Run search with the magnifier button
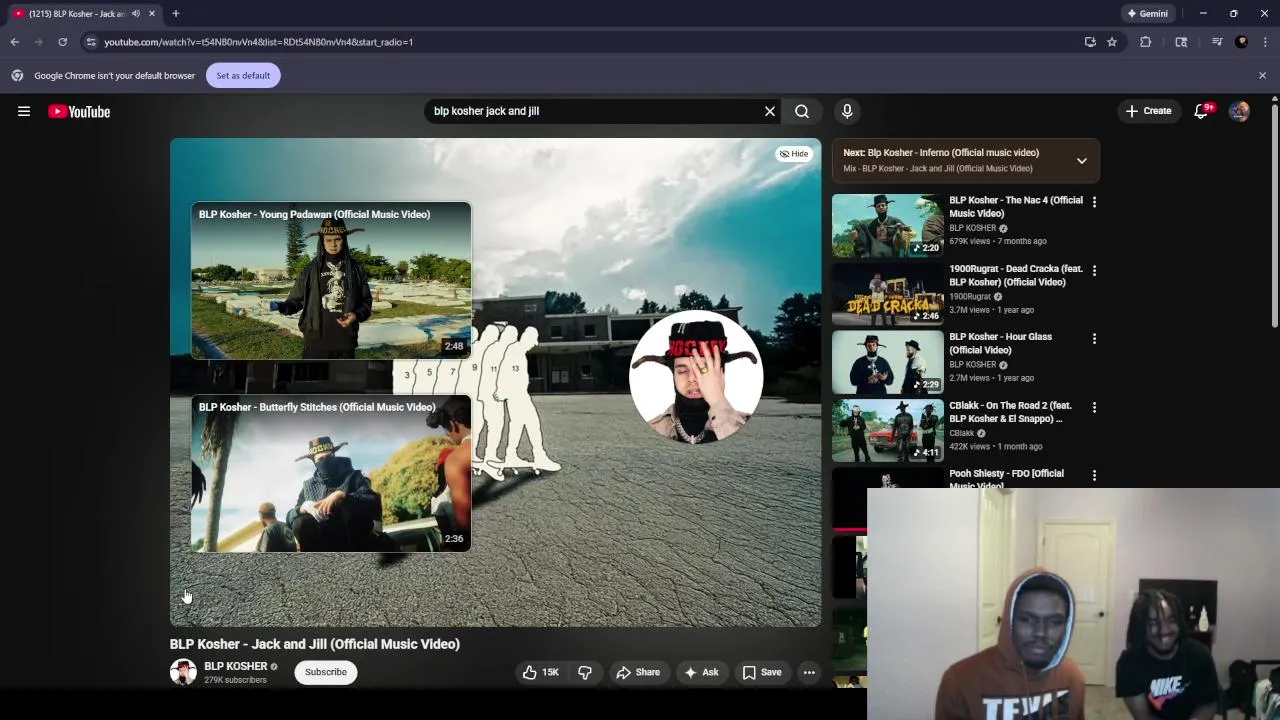 802,111
